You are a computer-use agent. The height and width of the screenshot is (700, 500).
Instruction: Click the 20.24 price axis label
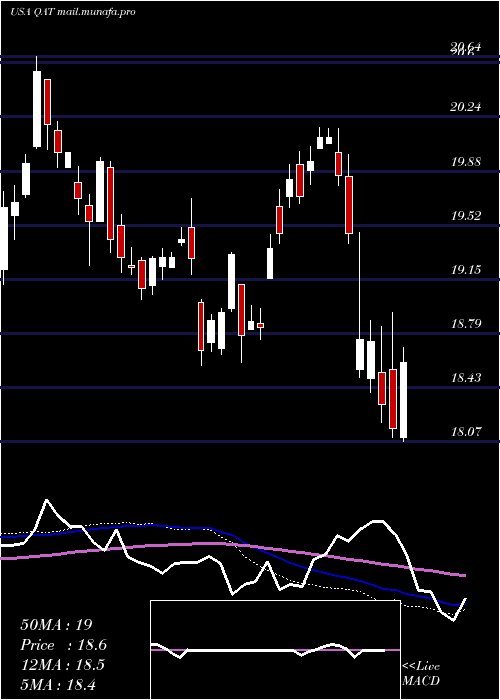466,107
